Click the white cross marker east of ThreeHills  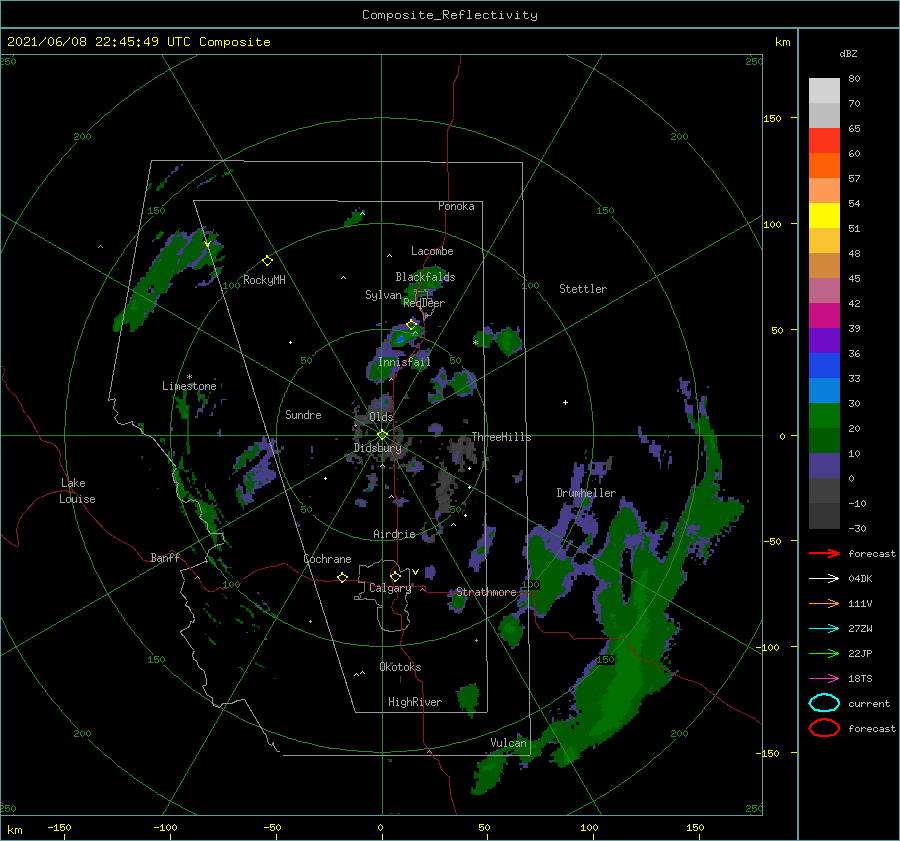(x=565, y=402)
